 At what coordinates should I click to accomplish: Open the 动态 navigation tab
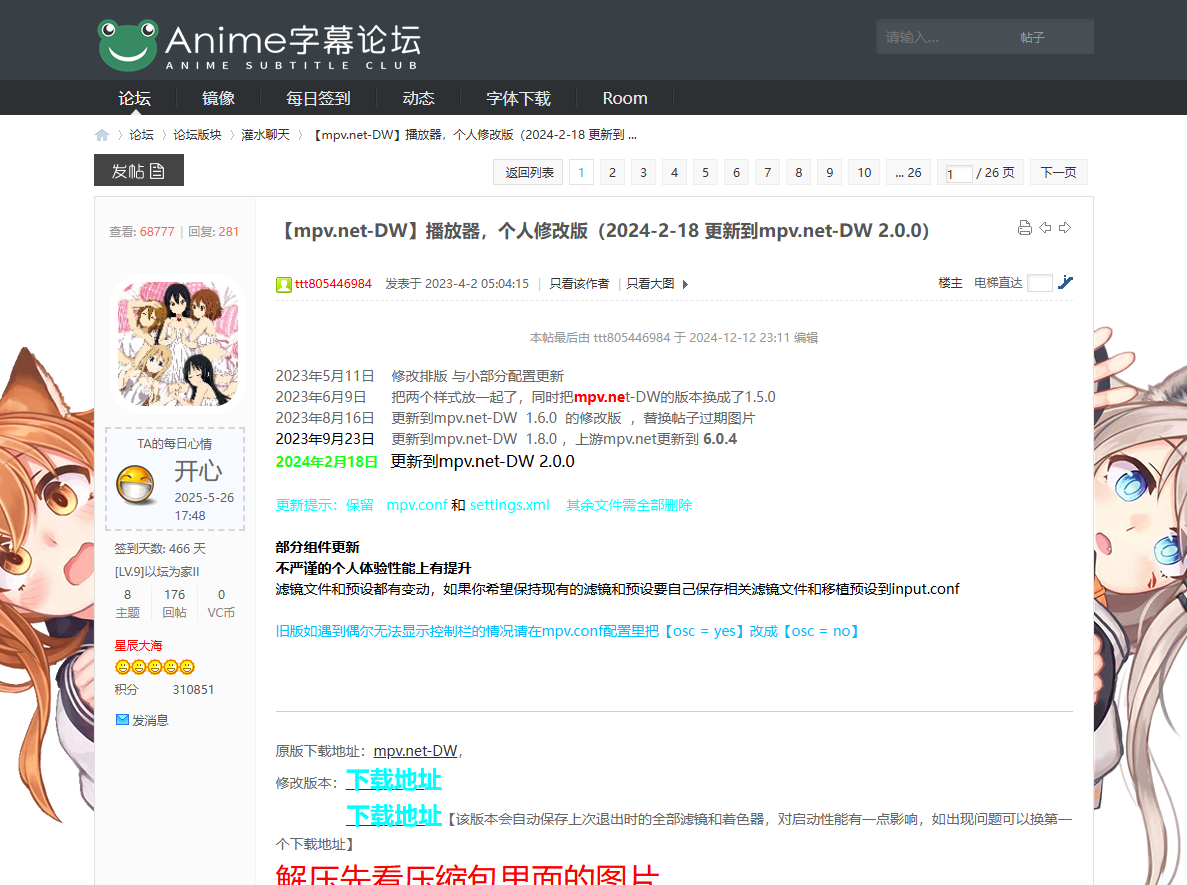[418, 98]
